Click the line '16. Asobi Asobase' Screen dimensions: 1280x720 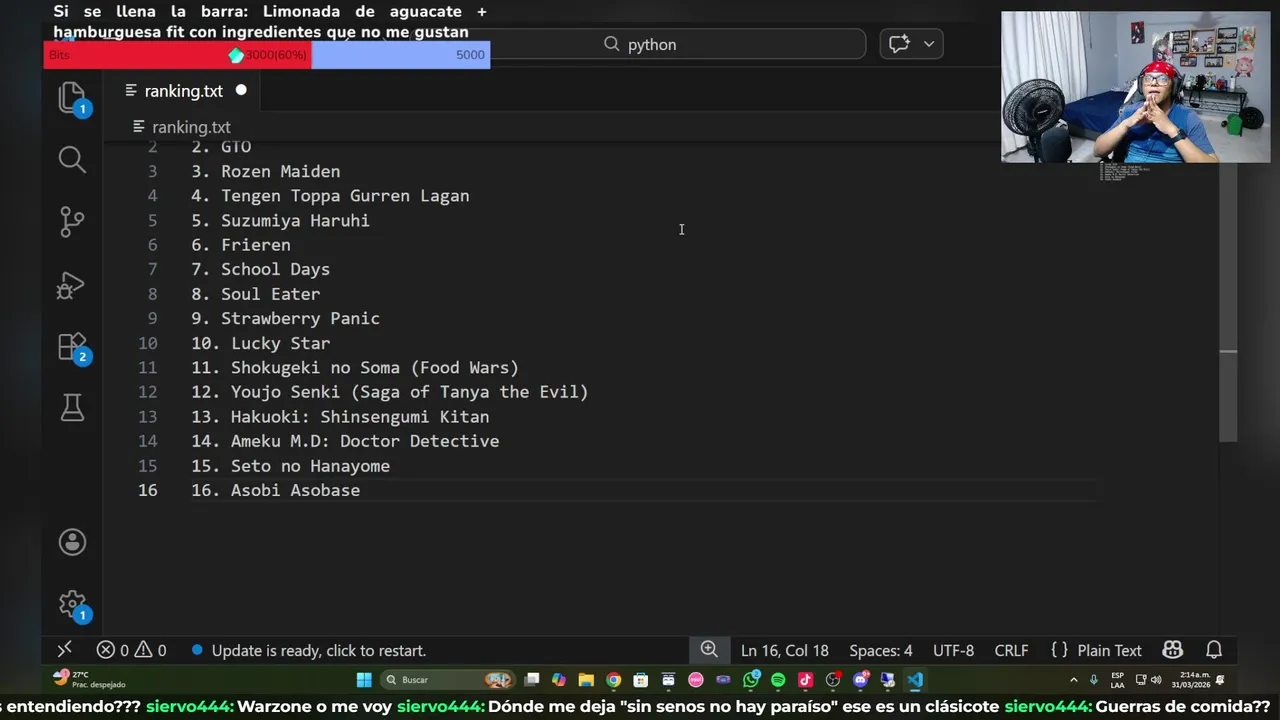(276, 490)
